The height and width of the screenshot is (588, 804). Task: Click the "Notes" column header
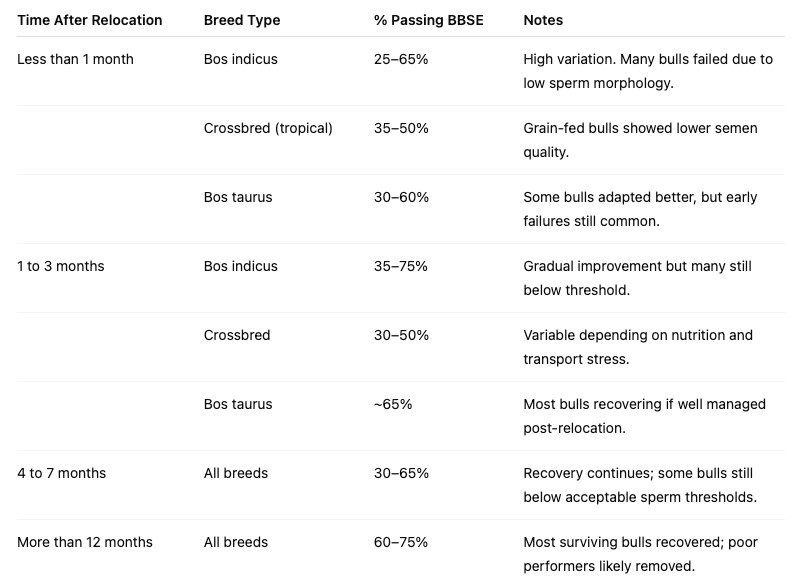tap(543, 20)
